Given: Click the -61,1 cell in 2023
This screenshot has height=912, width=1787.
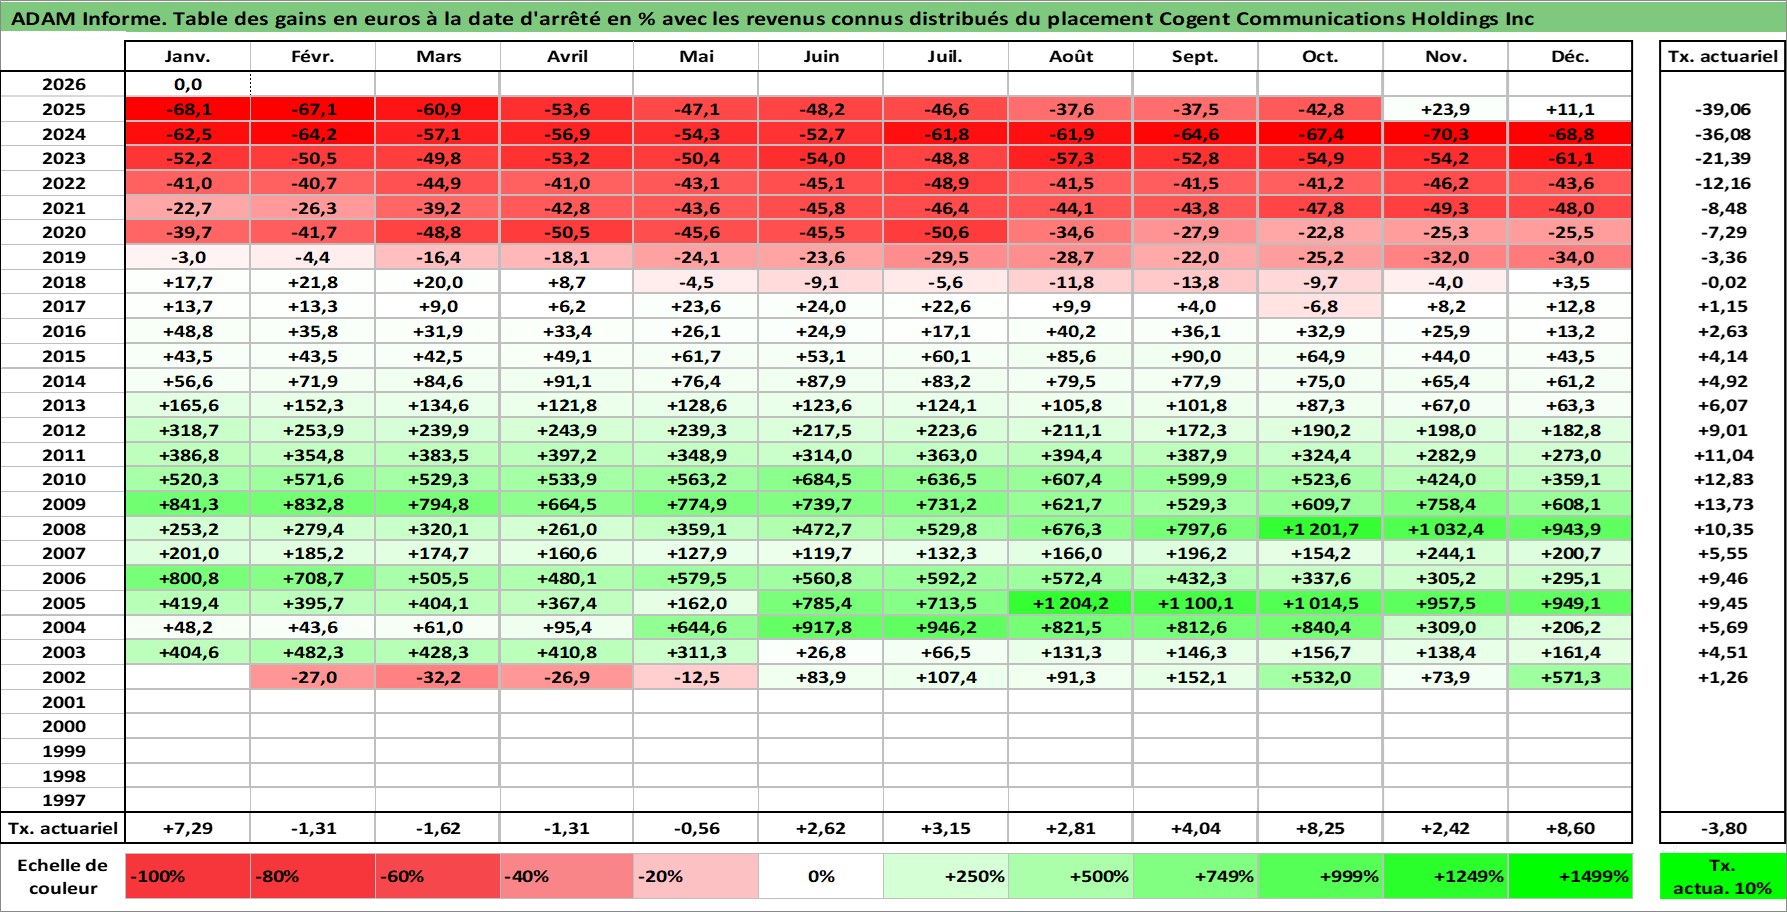Looking at the screenshot, I should point(1570,159).
